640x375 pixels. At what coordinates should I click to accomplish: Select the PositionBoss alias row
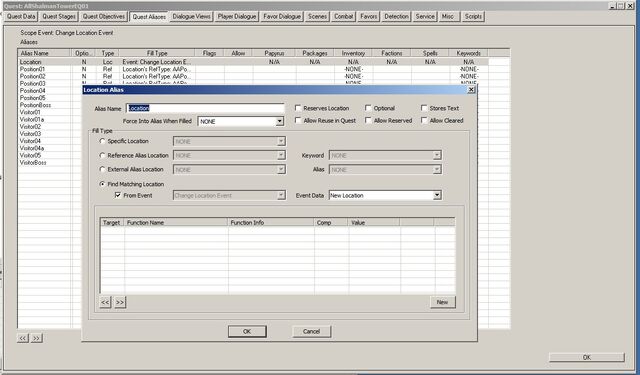36,105
